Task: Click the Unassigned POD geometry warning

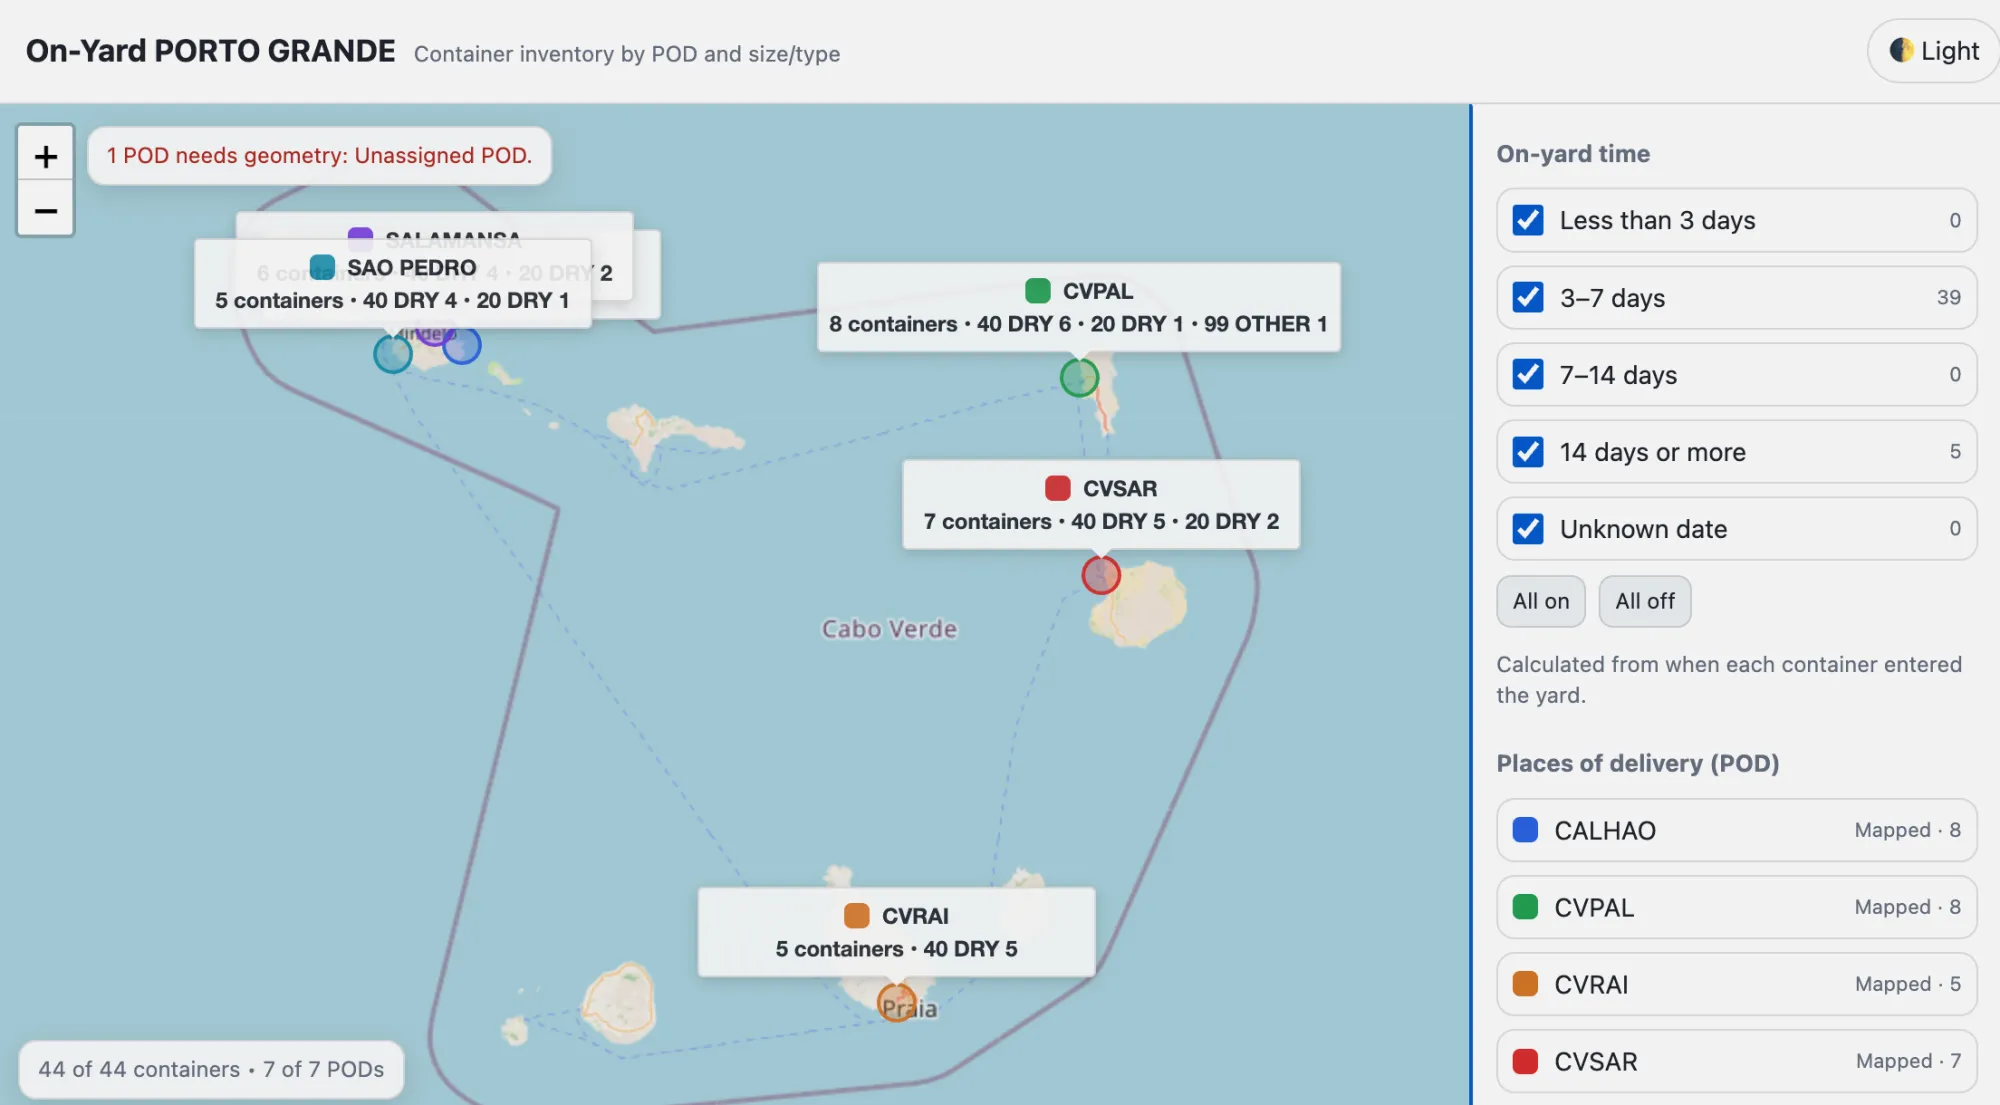Action: tap(320, 155)
